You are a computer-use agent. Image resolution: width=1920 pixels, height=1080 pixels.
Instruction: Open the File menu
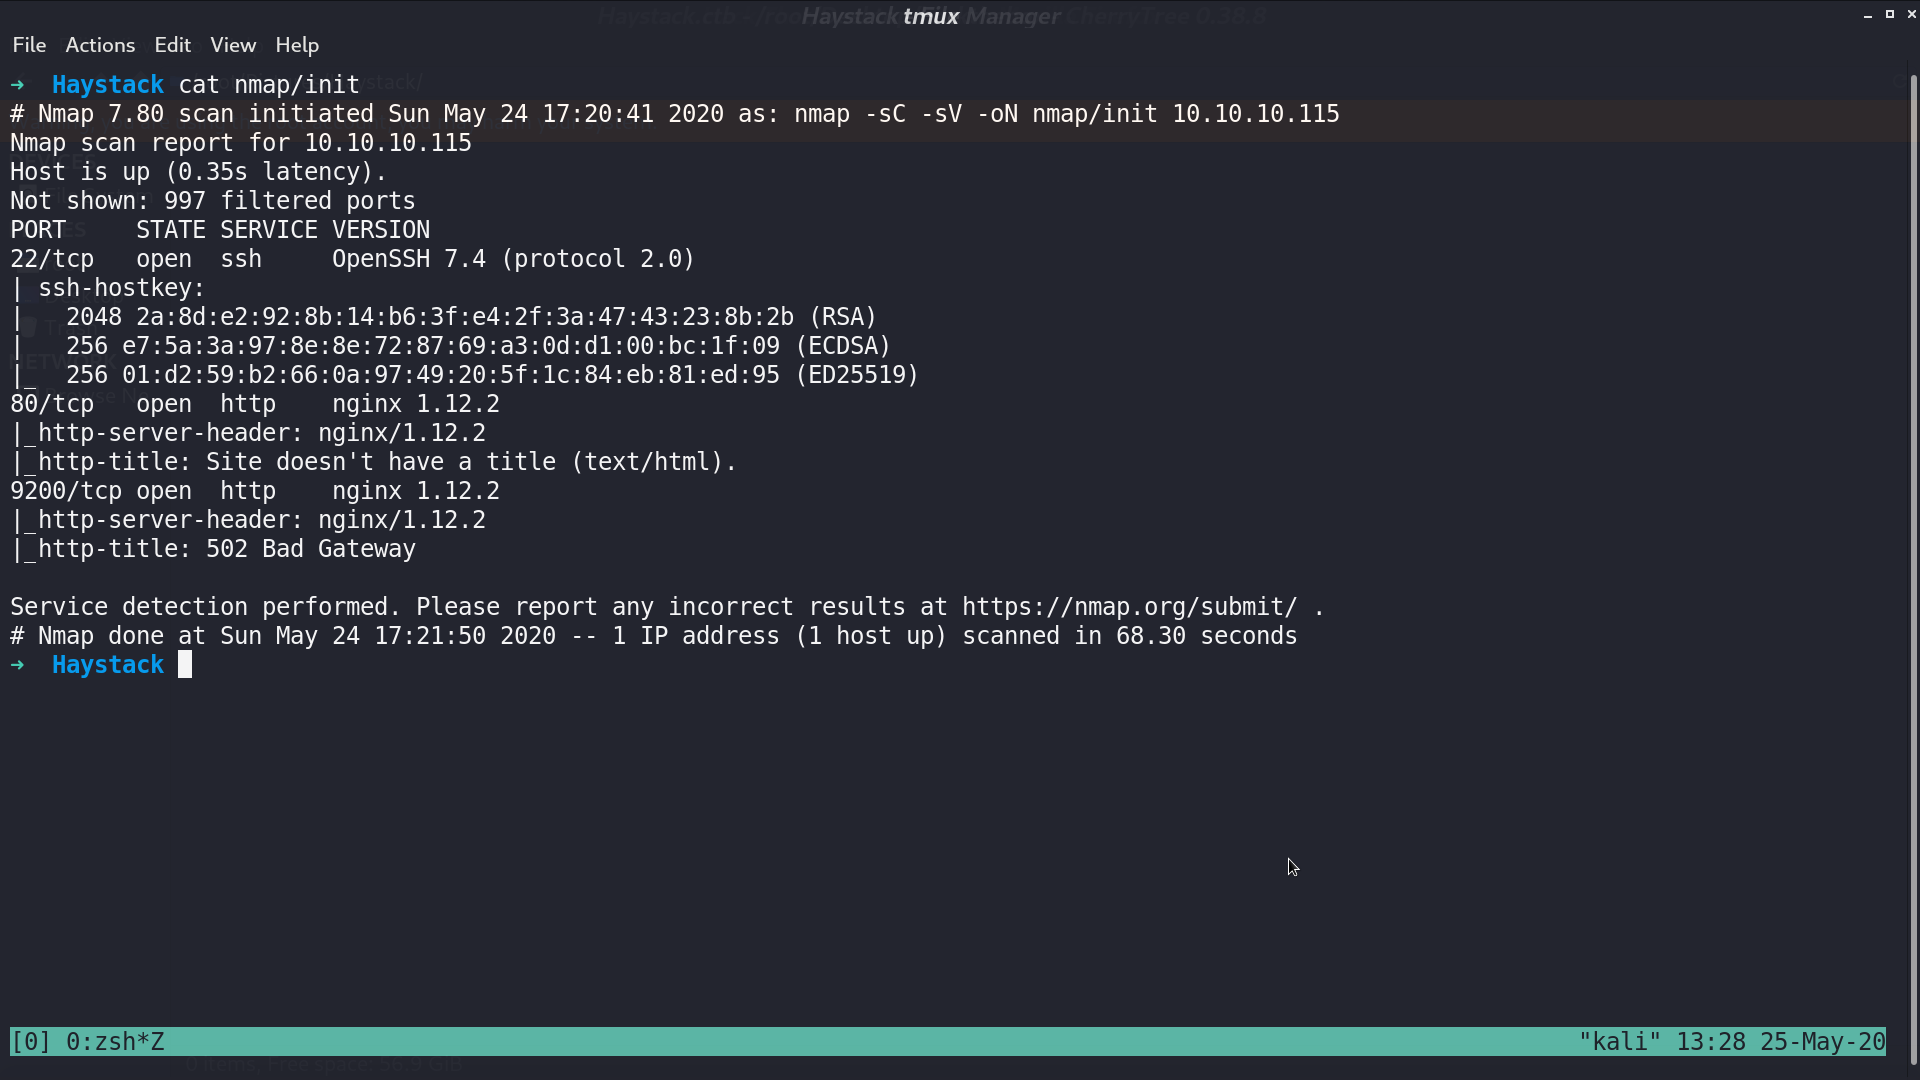click(x=29, y=45)
